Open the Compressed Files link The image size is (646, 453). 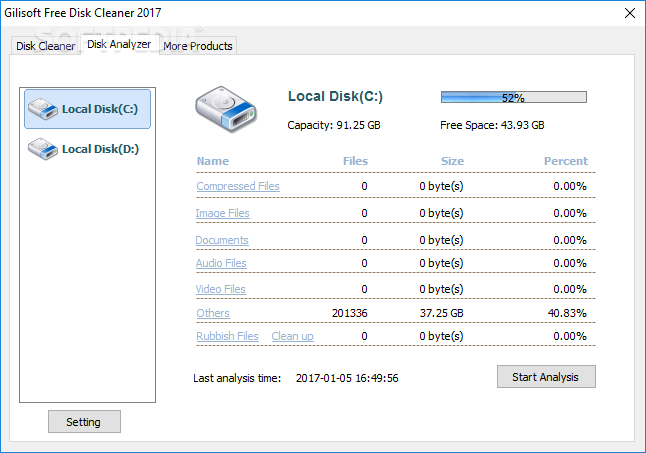click(238, 186)
